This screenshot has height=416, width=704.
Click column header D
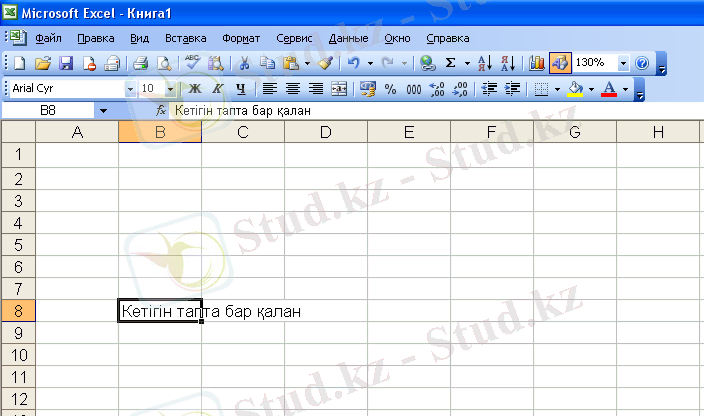(x=326, y=133)
